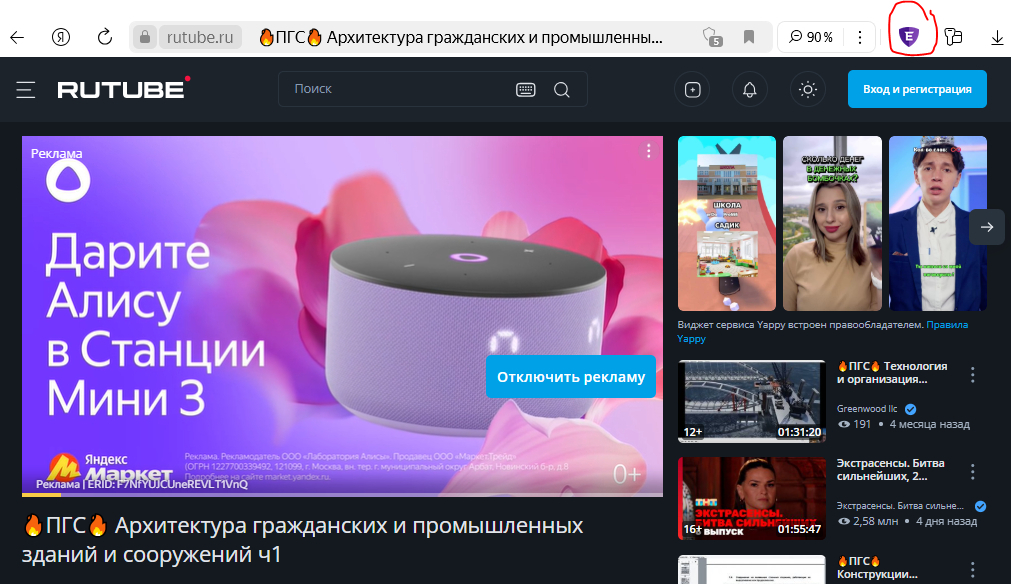
Task: Open the address bar three-dot menu
Action: tap(859, 37)
